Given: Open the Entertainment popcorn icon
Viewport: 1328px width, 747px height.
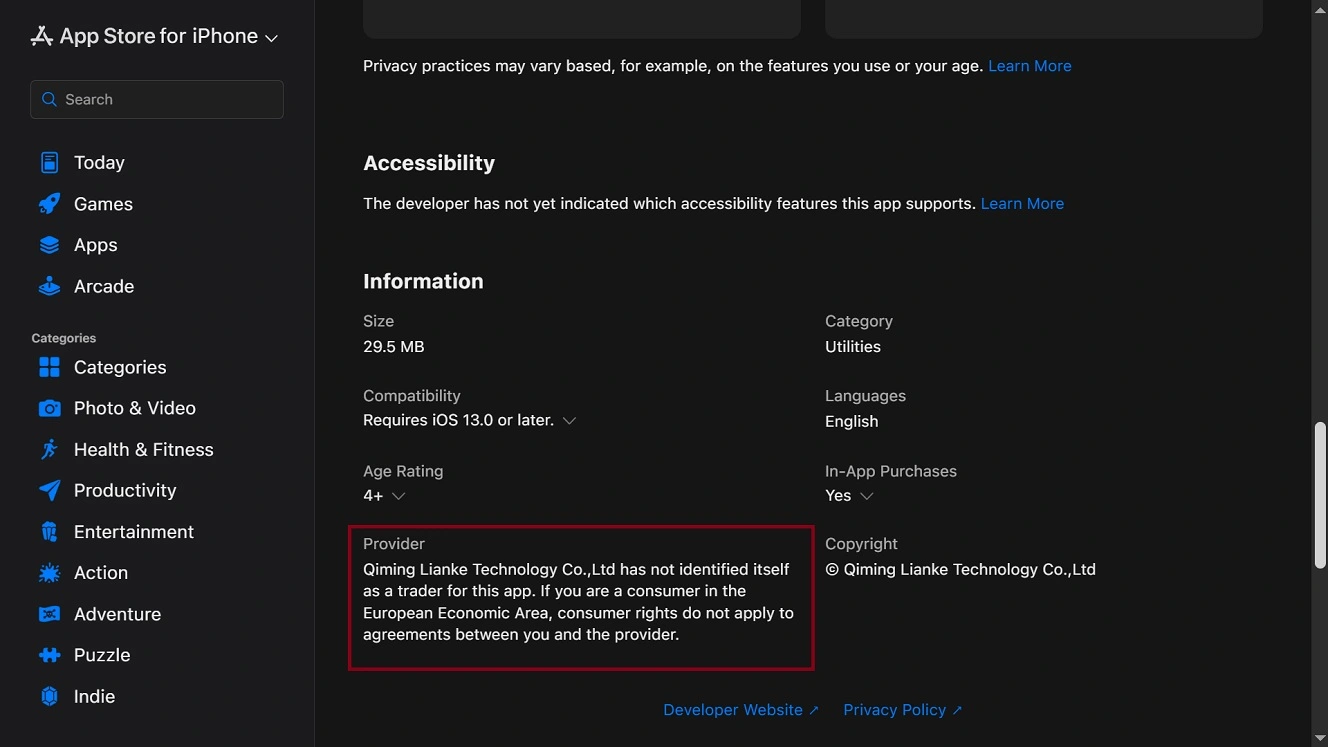Looking at the screenshot, I should (x=49, y=531).
